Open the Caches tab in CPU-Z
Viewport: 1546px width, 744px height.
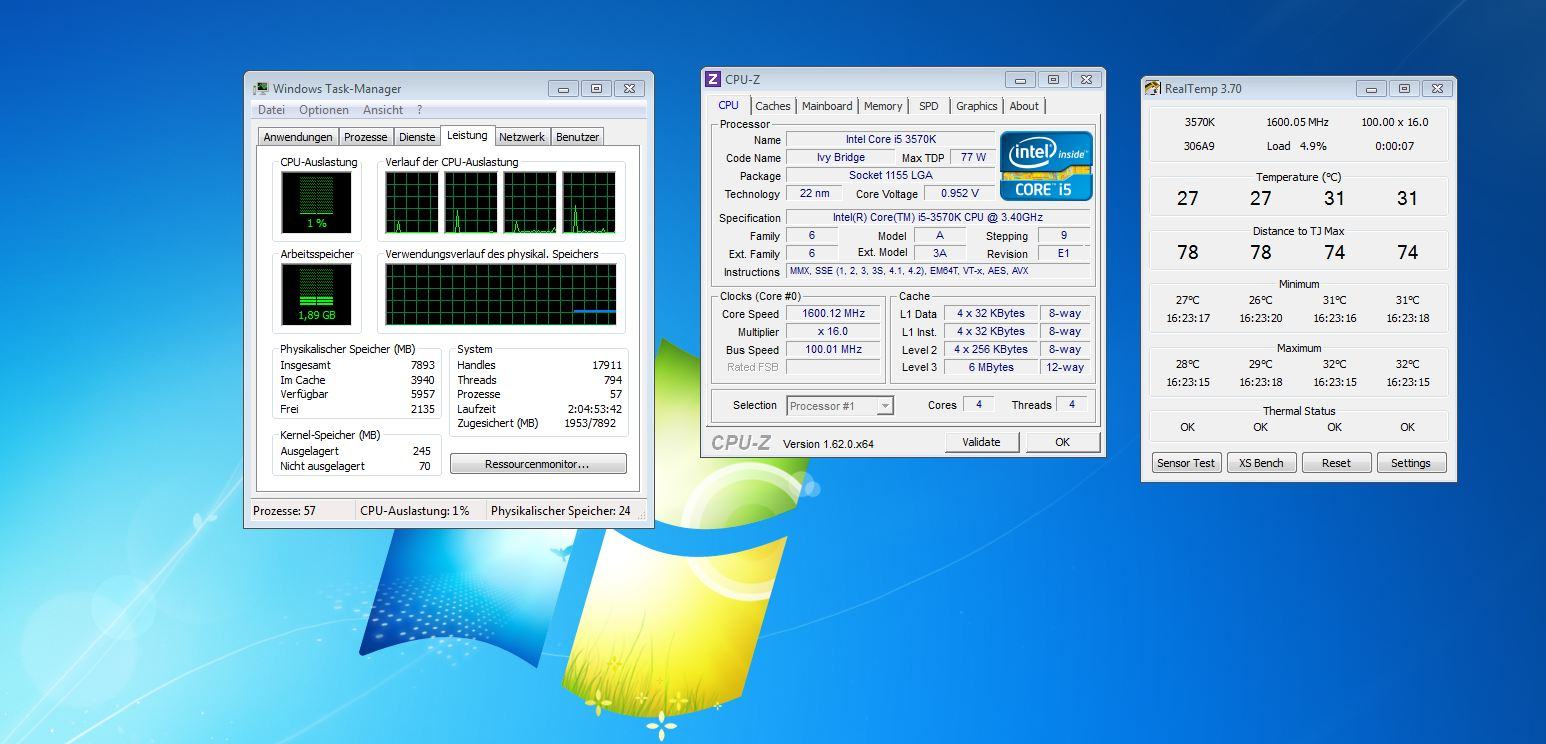(773, 106)
